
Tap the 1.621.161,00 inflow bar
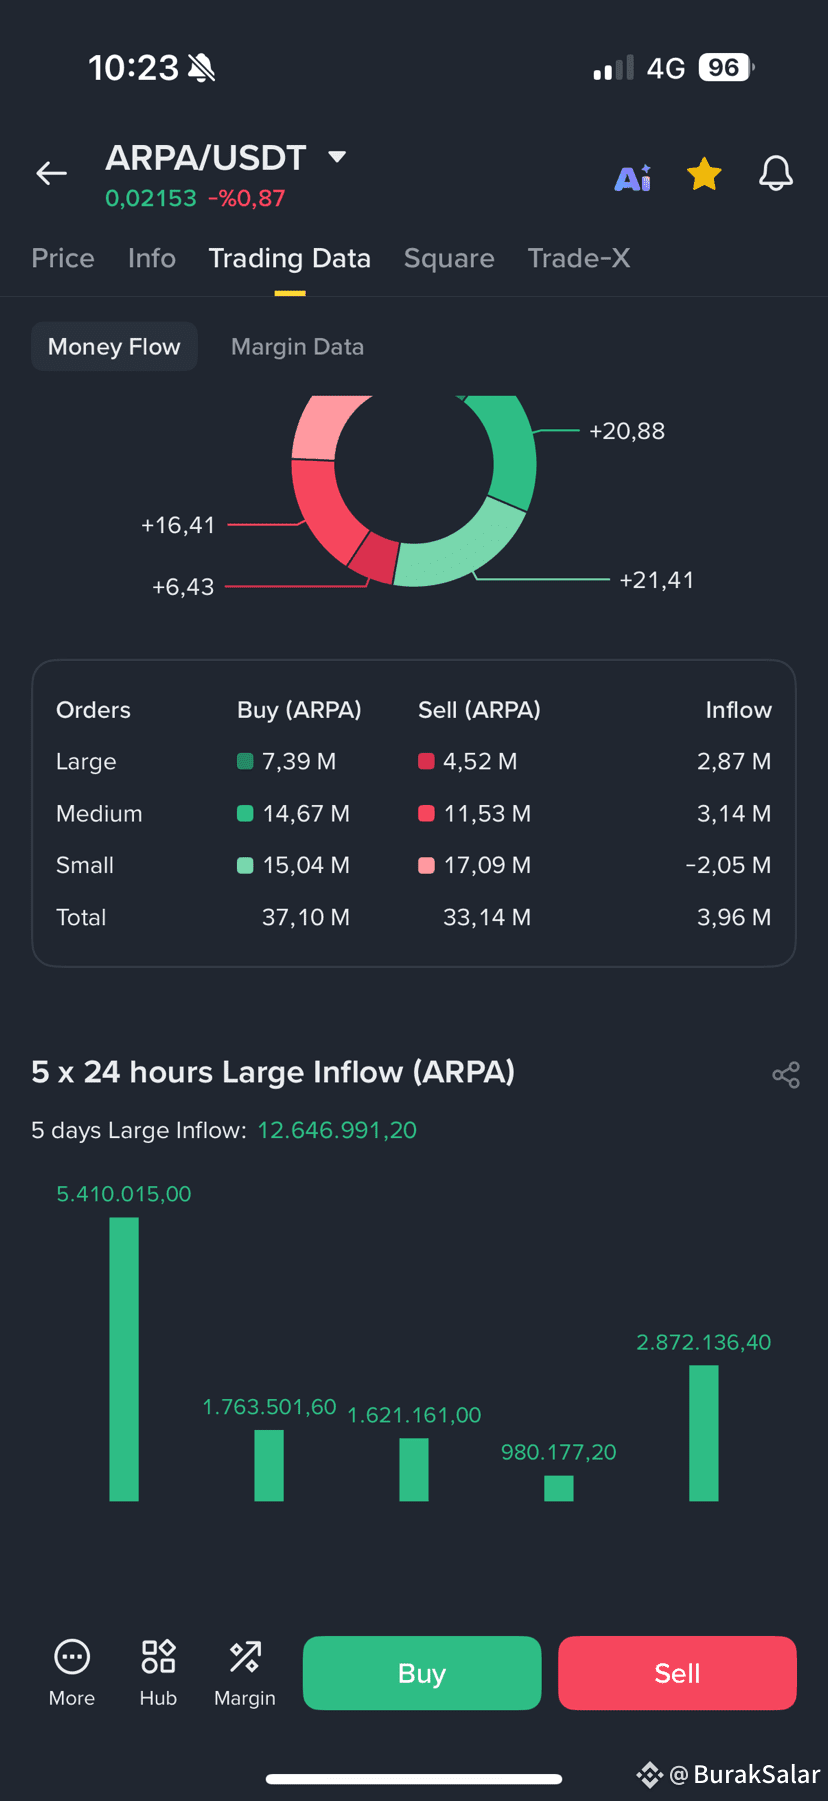point(414,1469)
